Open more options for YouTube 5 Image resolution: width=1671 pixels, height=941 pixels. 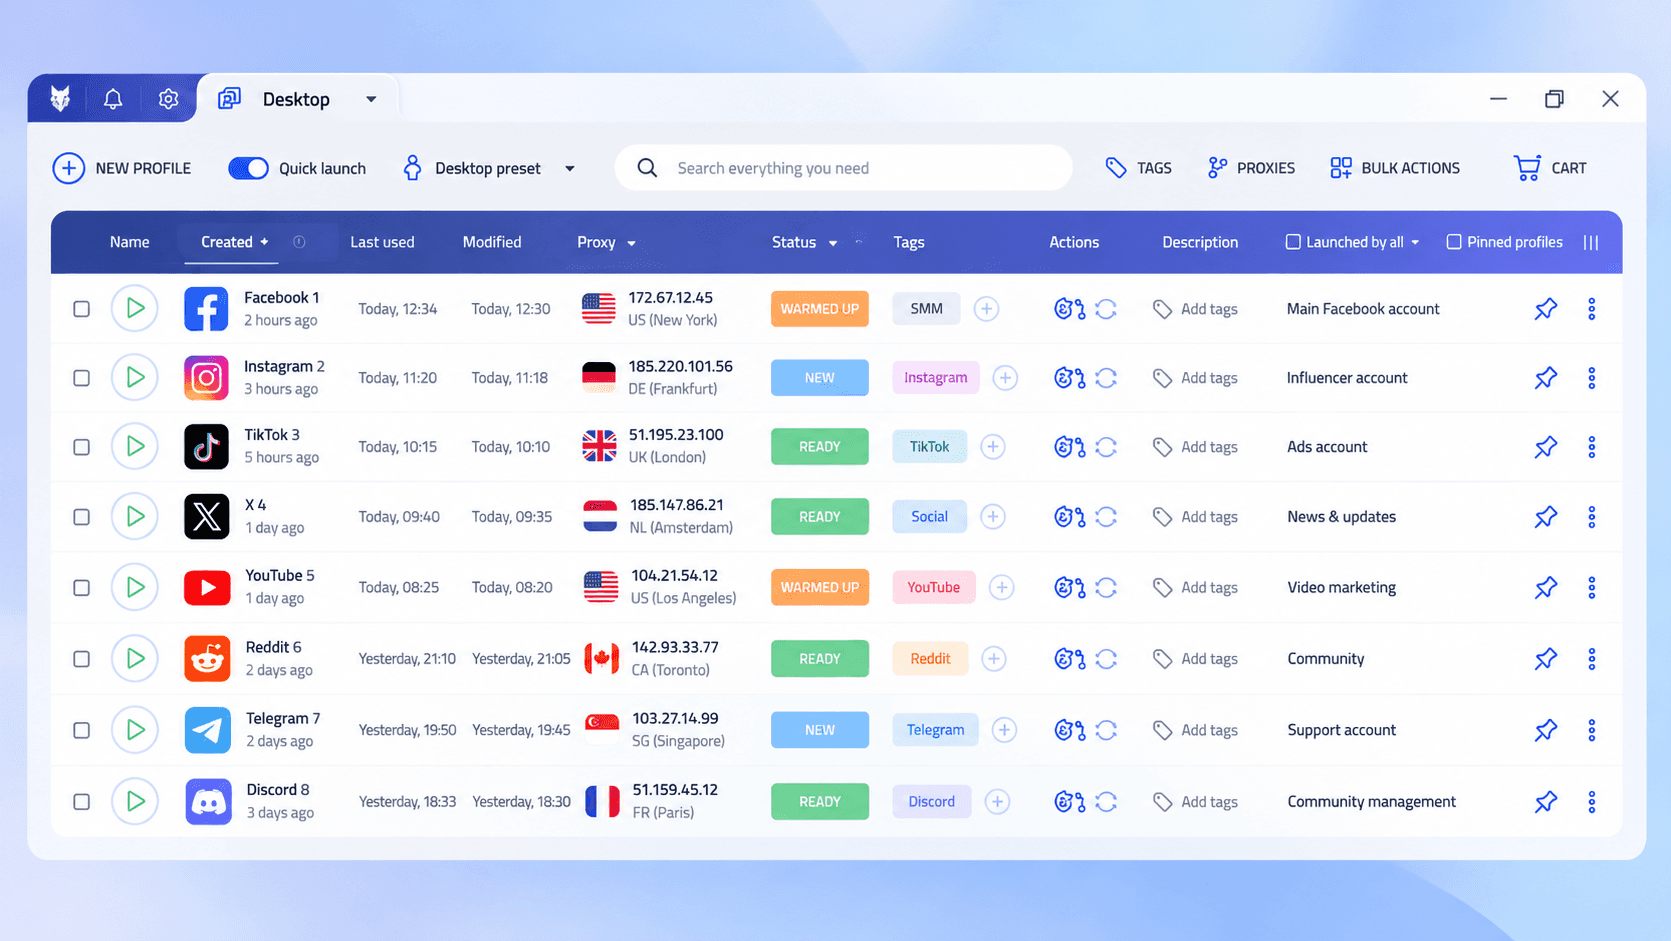pos(1592,587)
